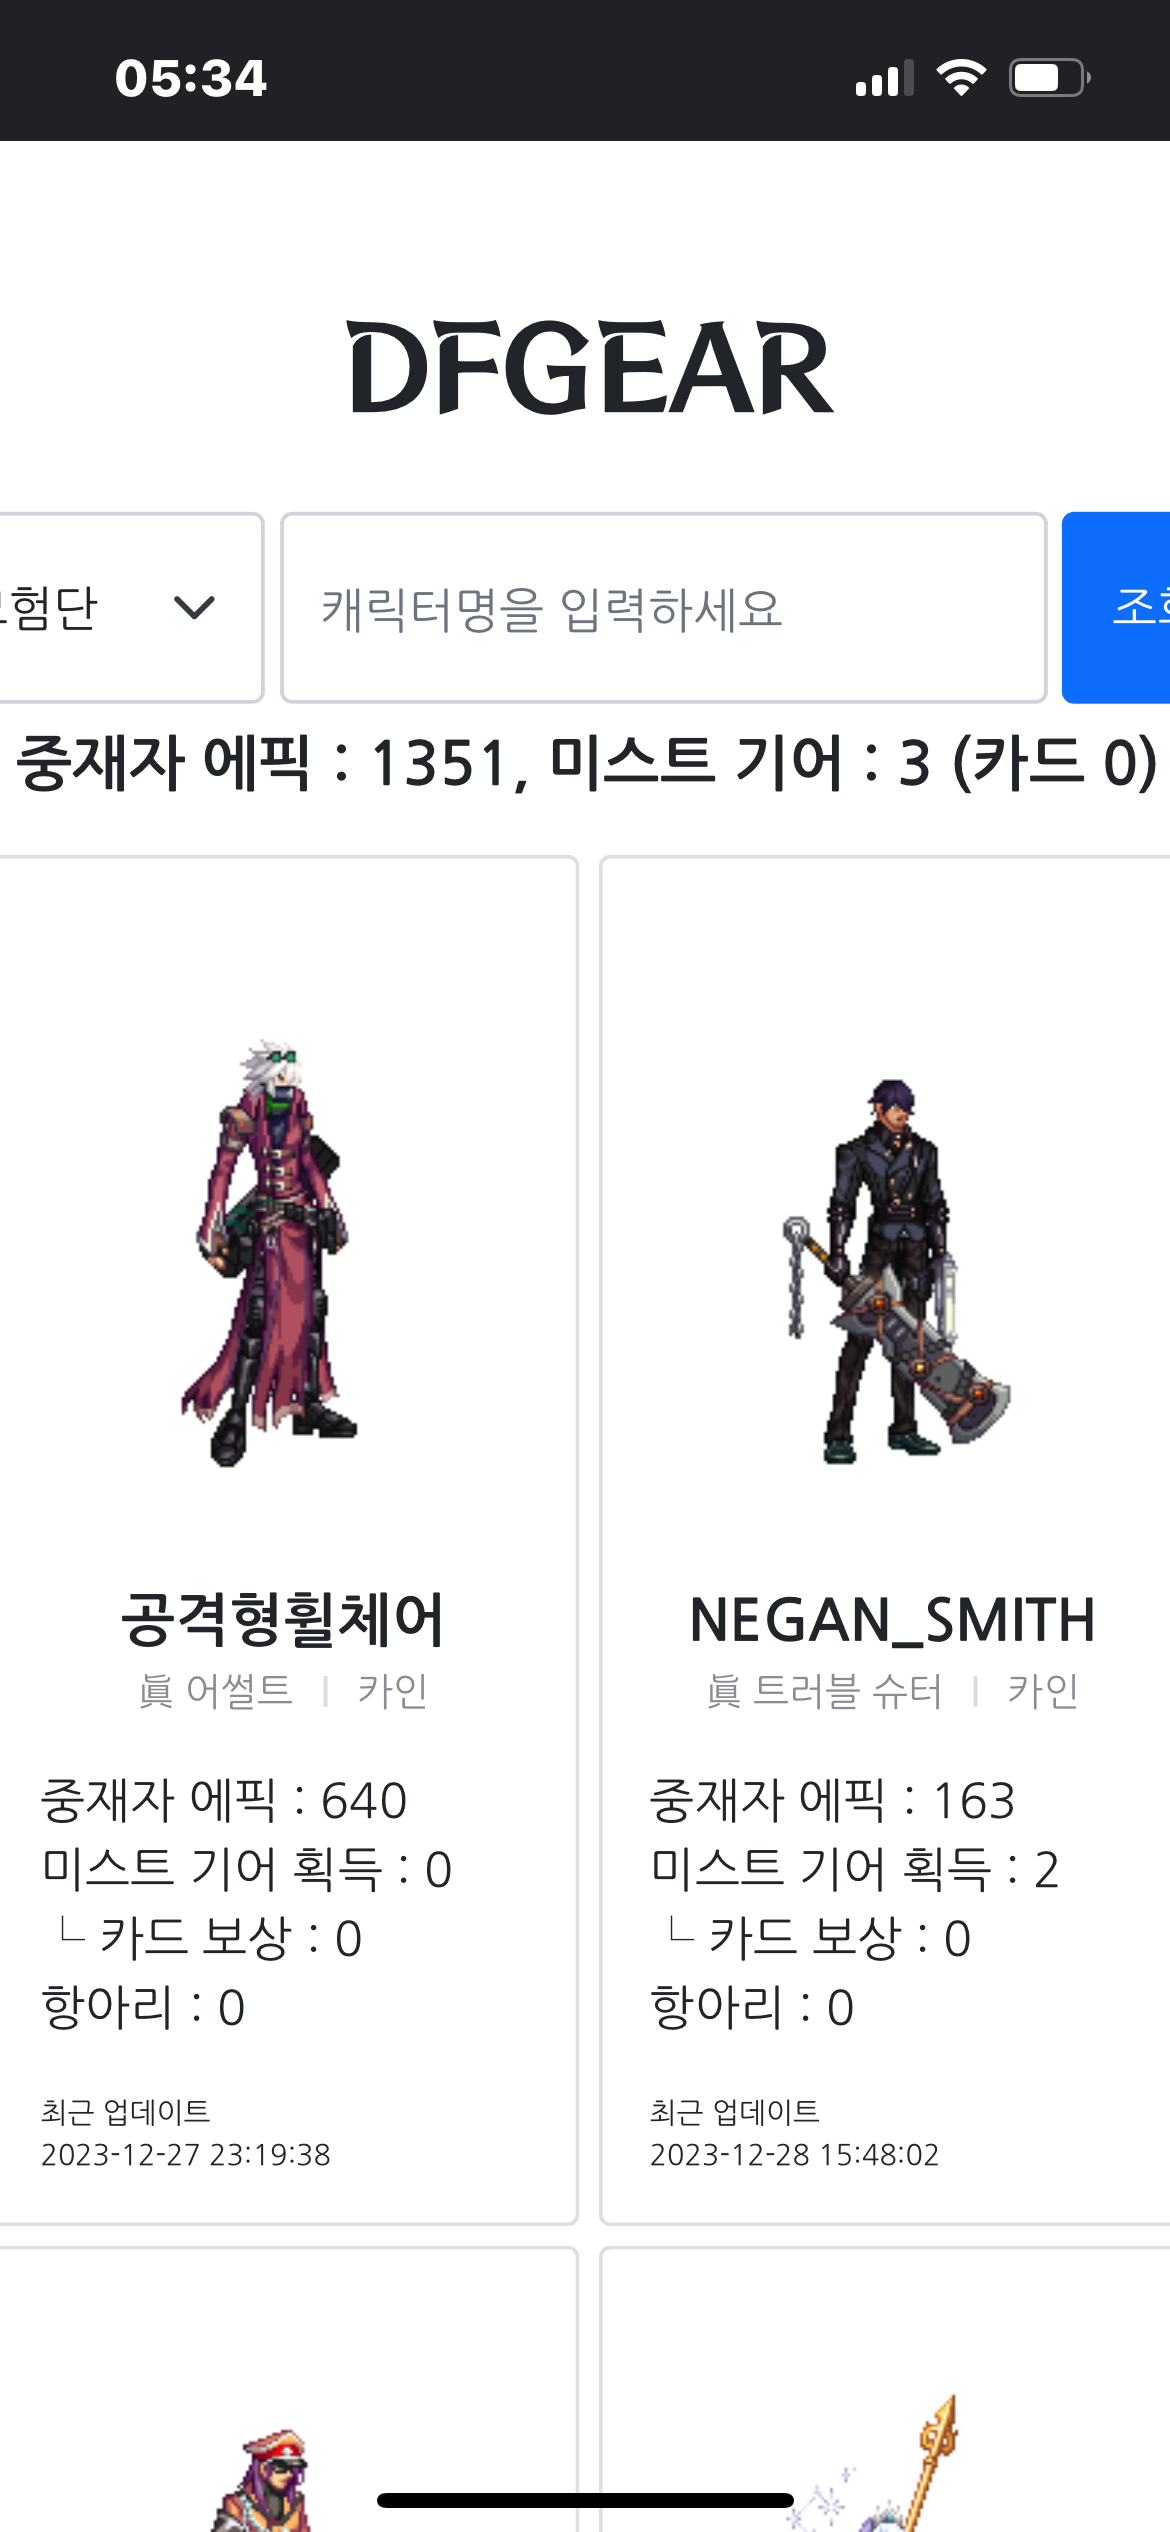1170x2532 pixels.
Task: Open the 모험단 search type dropdown
Action: 130,608
